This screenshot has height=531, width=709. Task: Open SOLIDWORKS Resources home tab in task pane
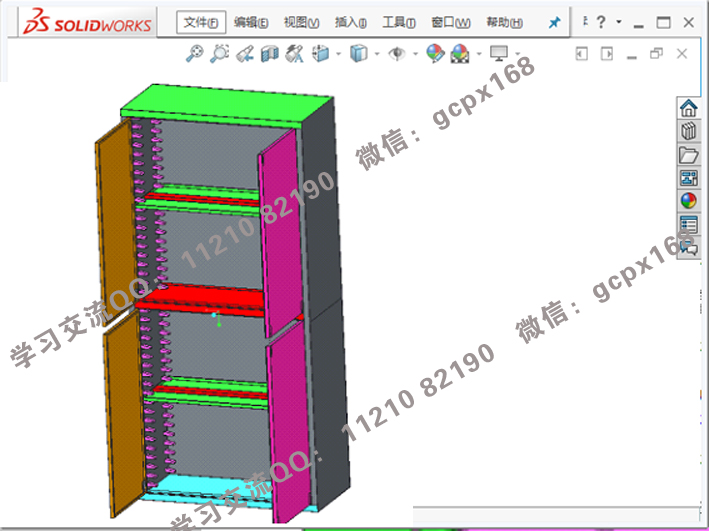688,108
